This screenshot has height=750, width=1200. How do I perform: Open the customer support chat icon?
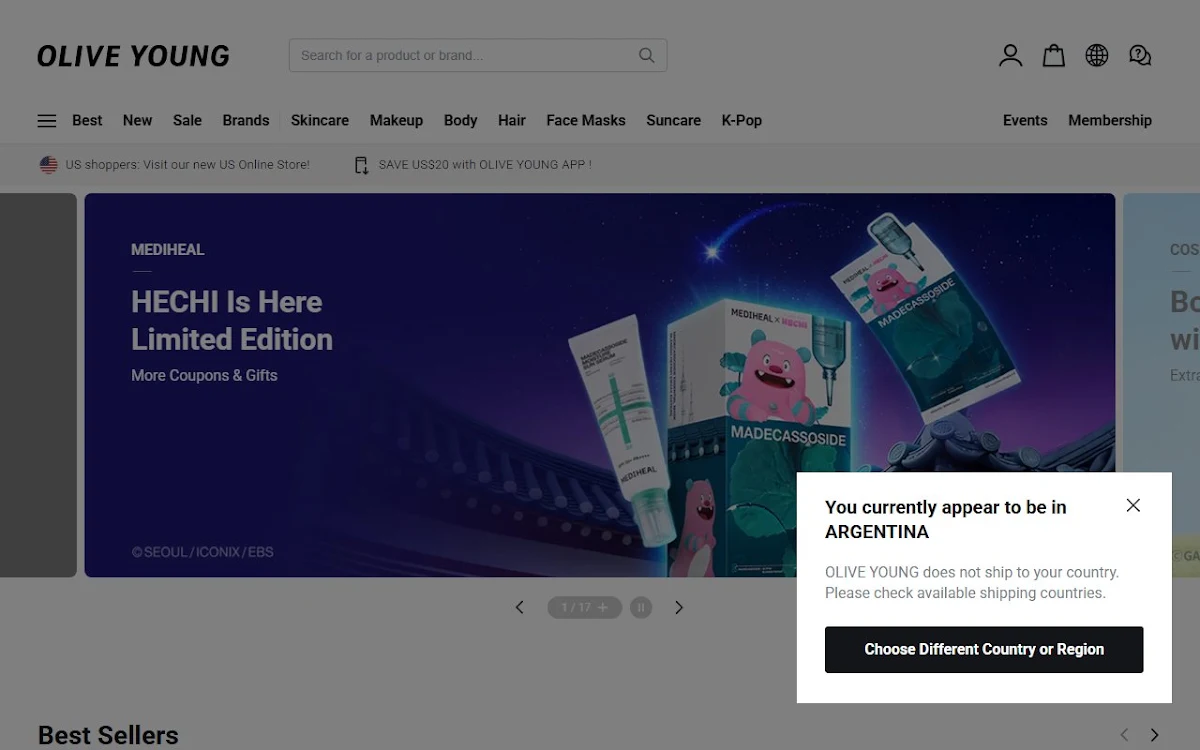pos(1140,56)
